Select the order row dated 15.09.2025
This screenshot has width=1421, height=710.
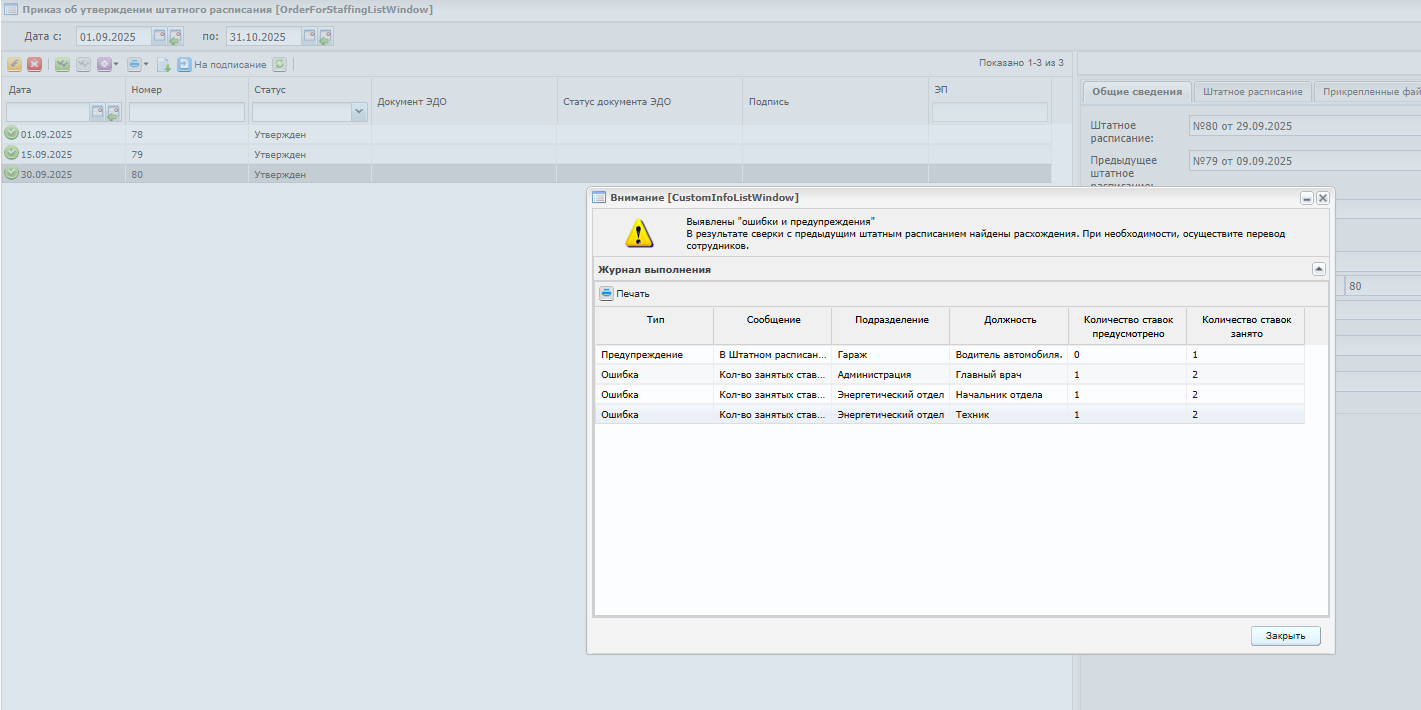tap(526, 154)
